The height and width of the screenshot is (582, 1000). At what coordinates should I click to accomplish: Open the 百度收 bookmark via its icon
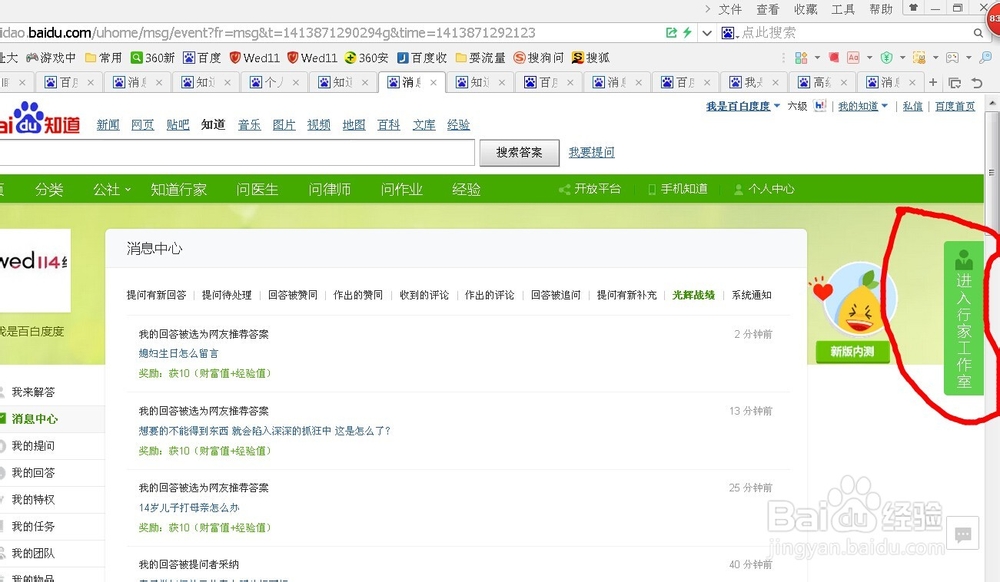pos(401,57)
